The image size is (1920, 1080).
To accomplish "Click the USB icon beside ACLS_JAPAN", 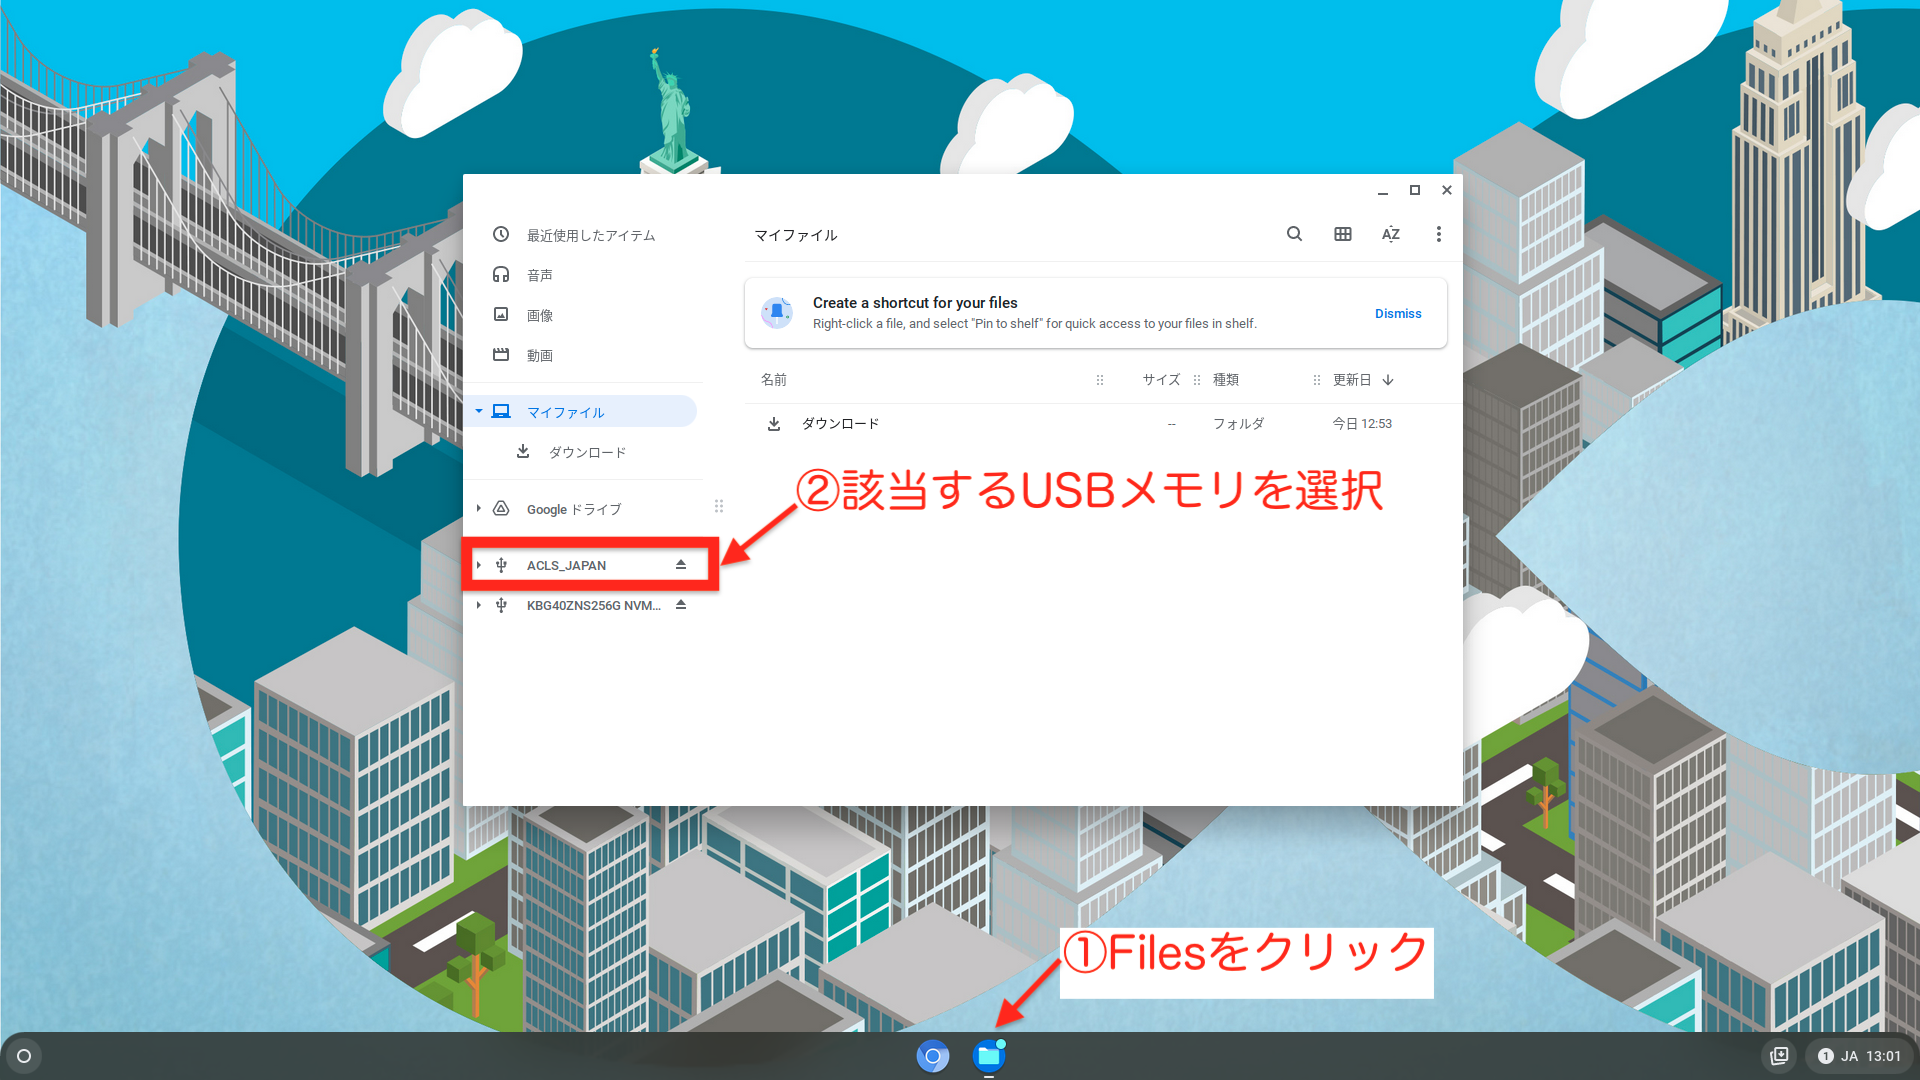I will tap(501, 565).
